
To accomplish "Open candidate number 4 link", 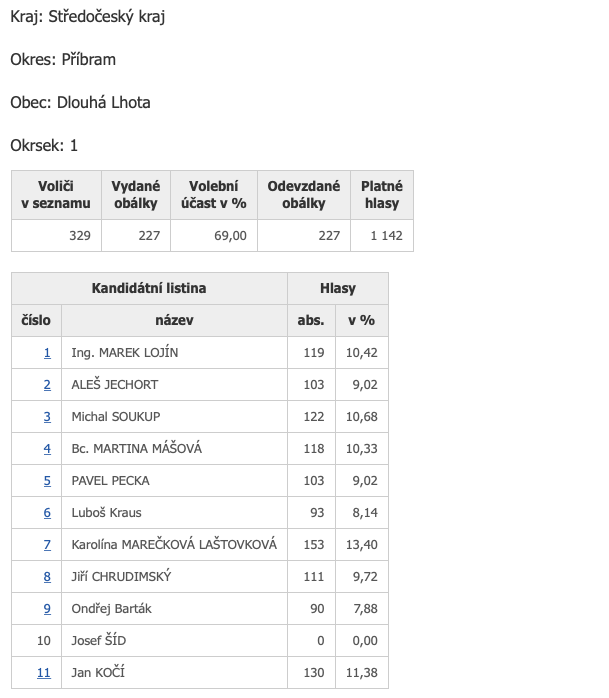I will coord(47,449).
